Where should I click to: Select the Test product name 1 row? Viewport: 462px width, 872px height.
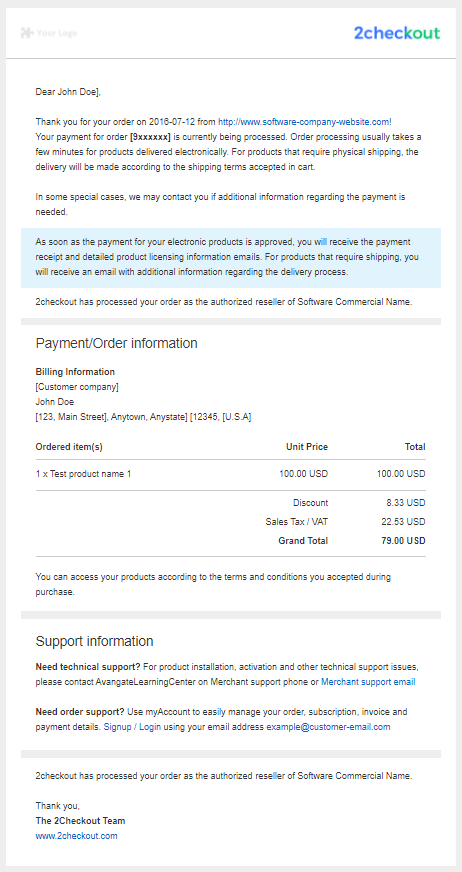[231, 474]
